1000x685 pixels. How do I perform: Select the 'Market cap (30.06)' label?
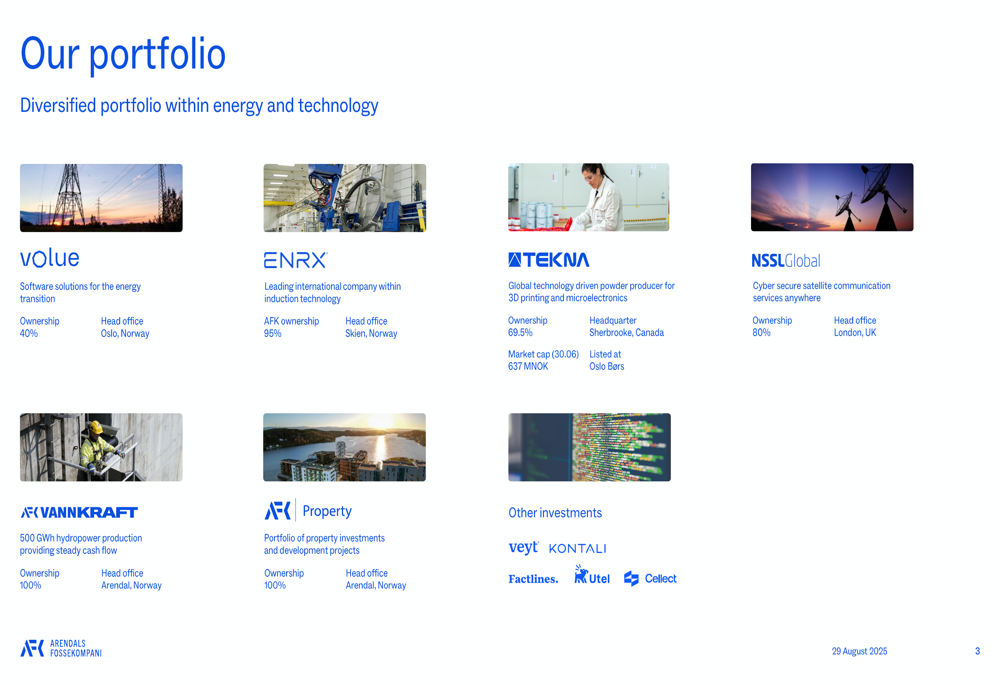(543, 355)
